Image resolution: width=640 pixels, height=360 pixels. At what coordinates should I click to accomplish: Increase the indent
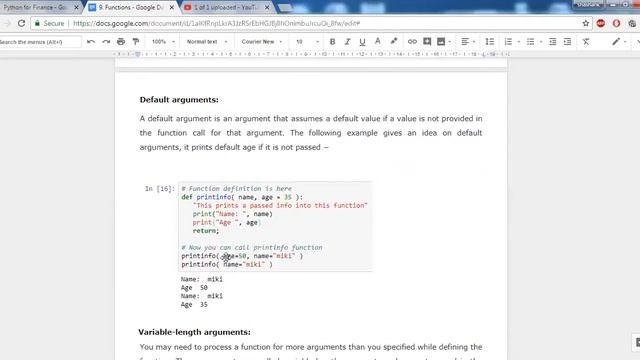(x=567, y=42)
